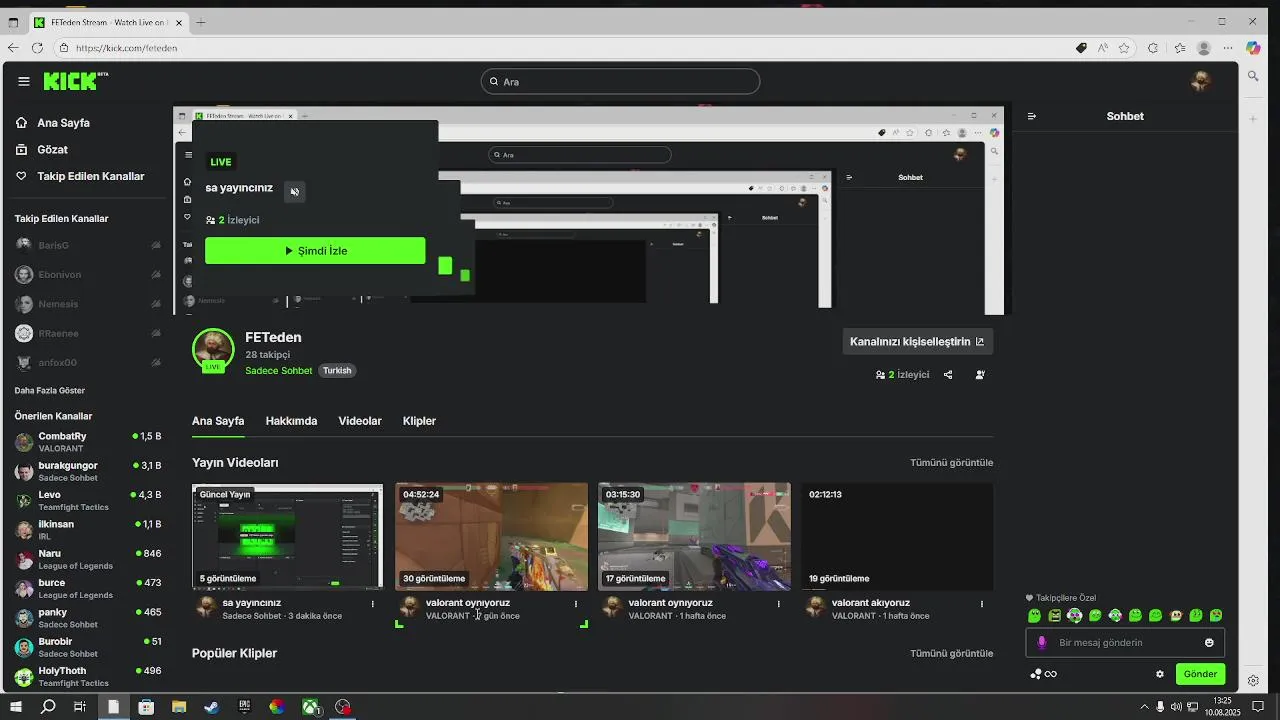This screenshot has width=1280, height=720.
Task: Add page to favorites star icon
Action: [1124, 48]
